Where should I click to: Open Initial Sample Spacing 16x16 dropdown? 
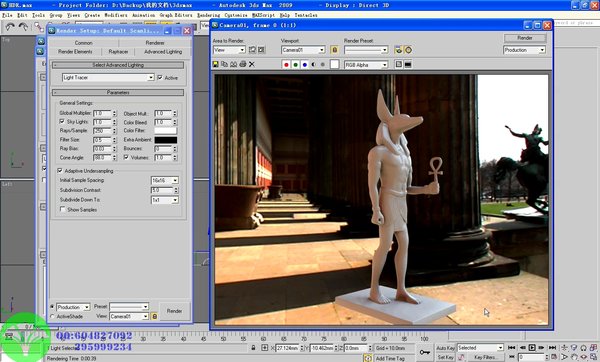coord(165,180)
